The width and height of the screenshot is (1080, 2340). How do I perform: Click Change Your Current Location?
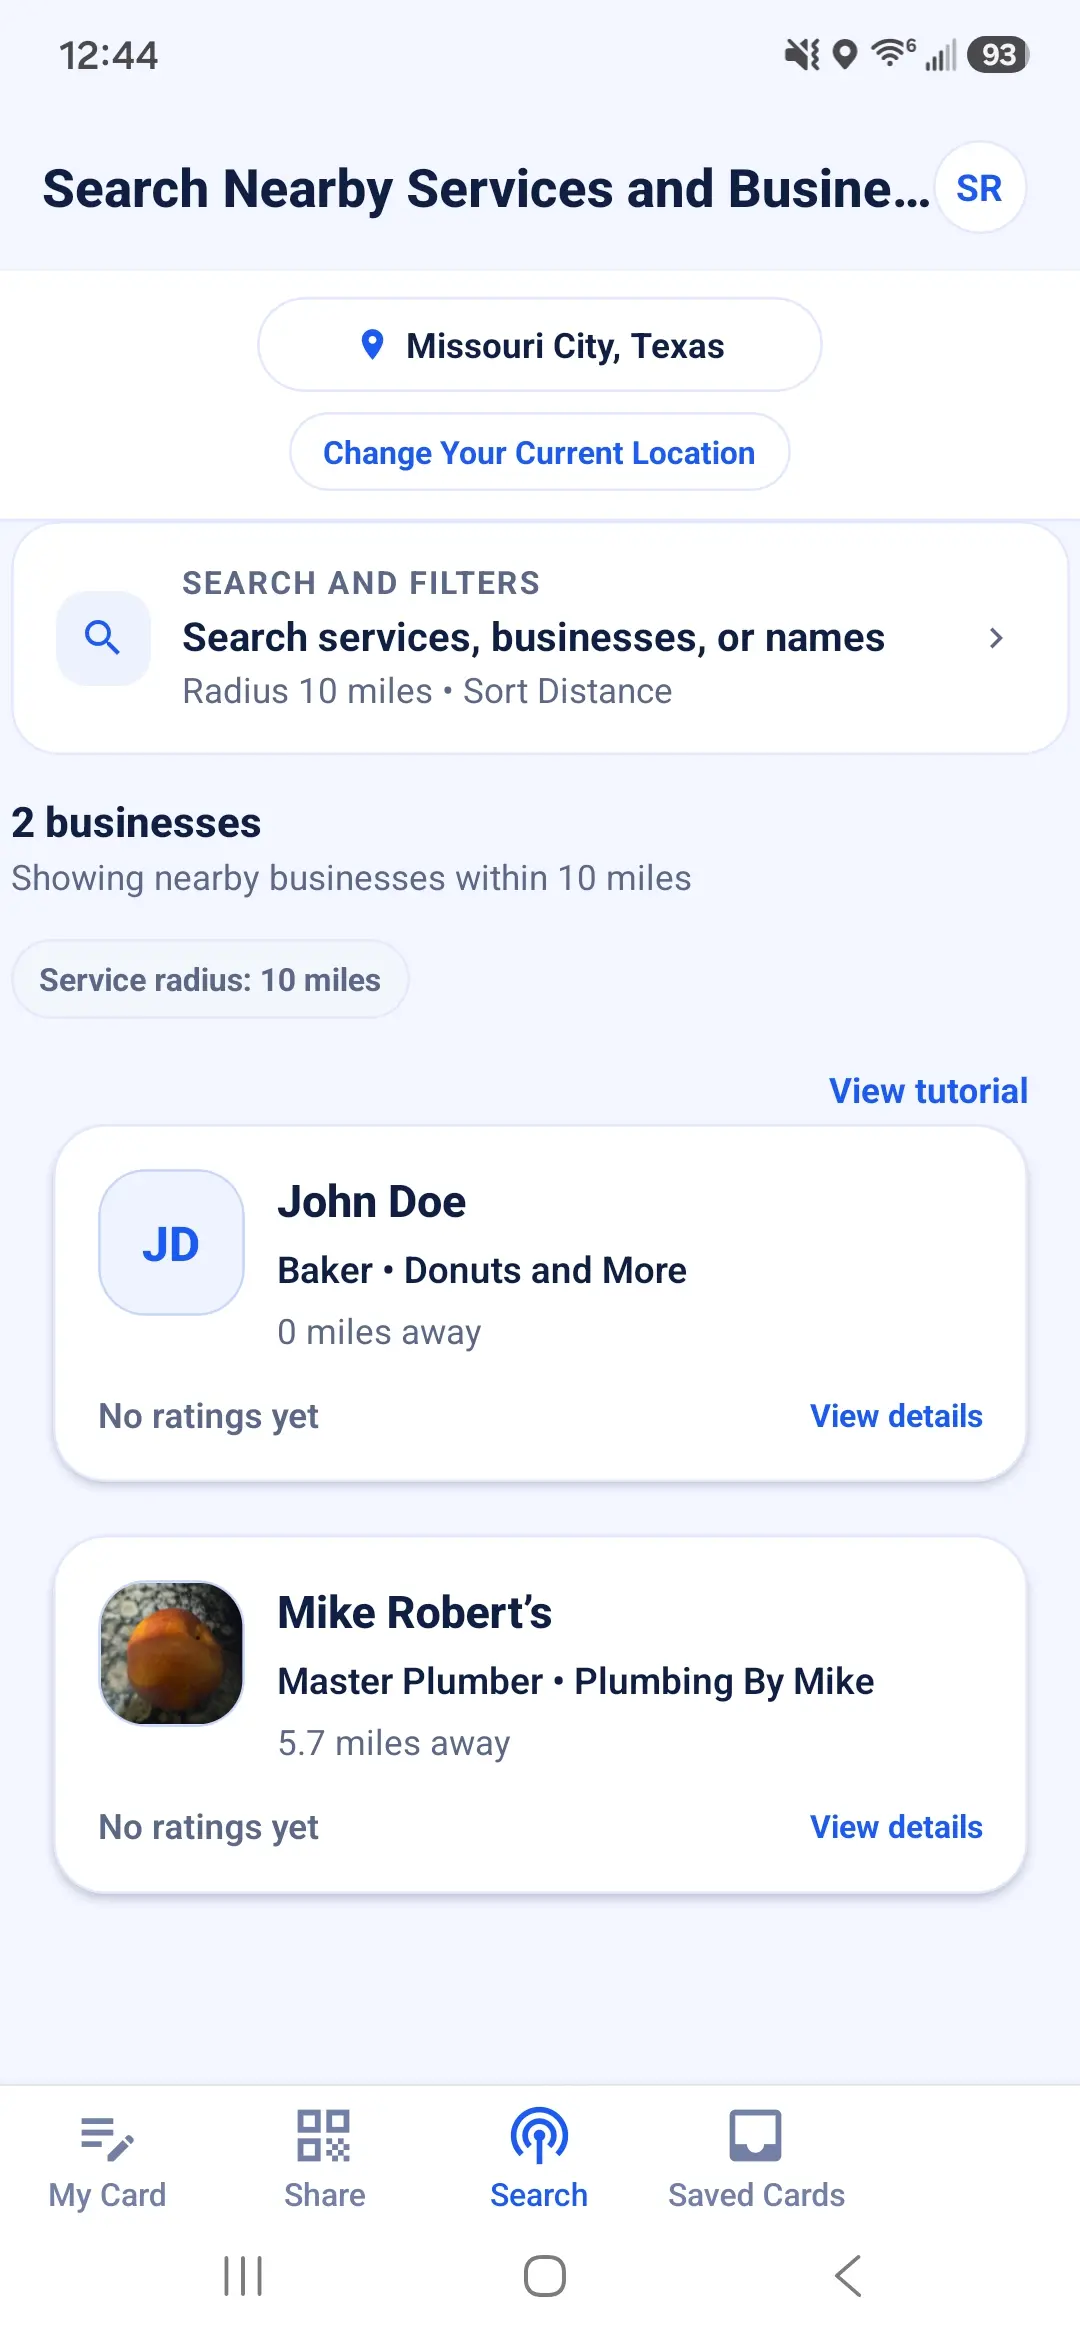(x=539, y=452)
